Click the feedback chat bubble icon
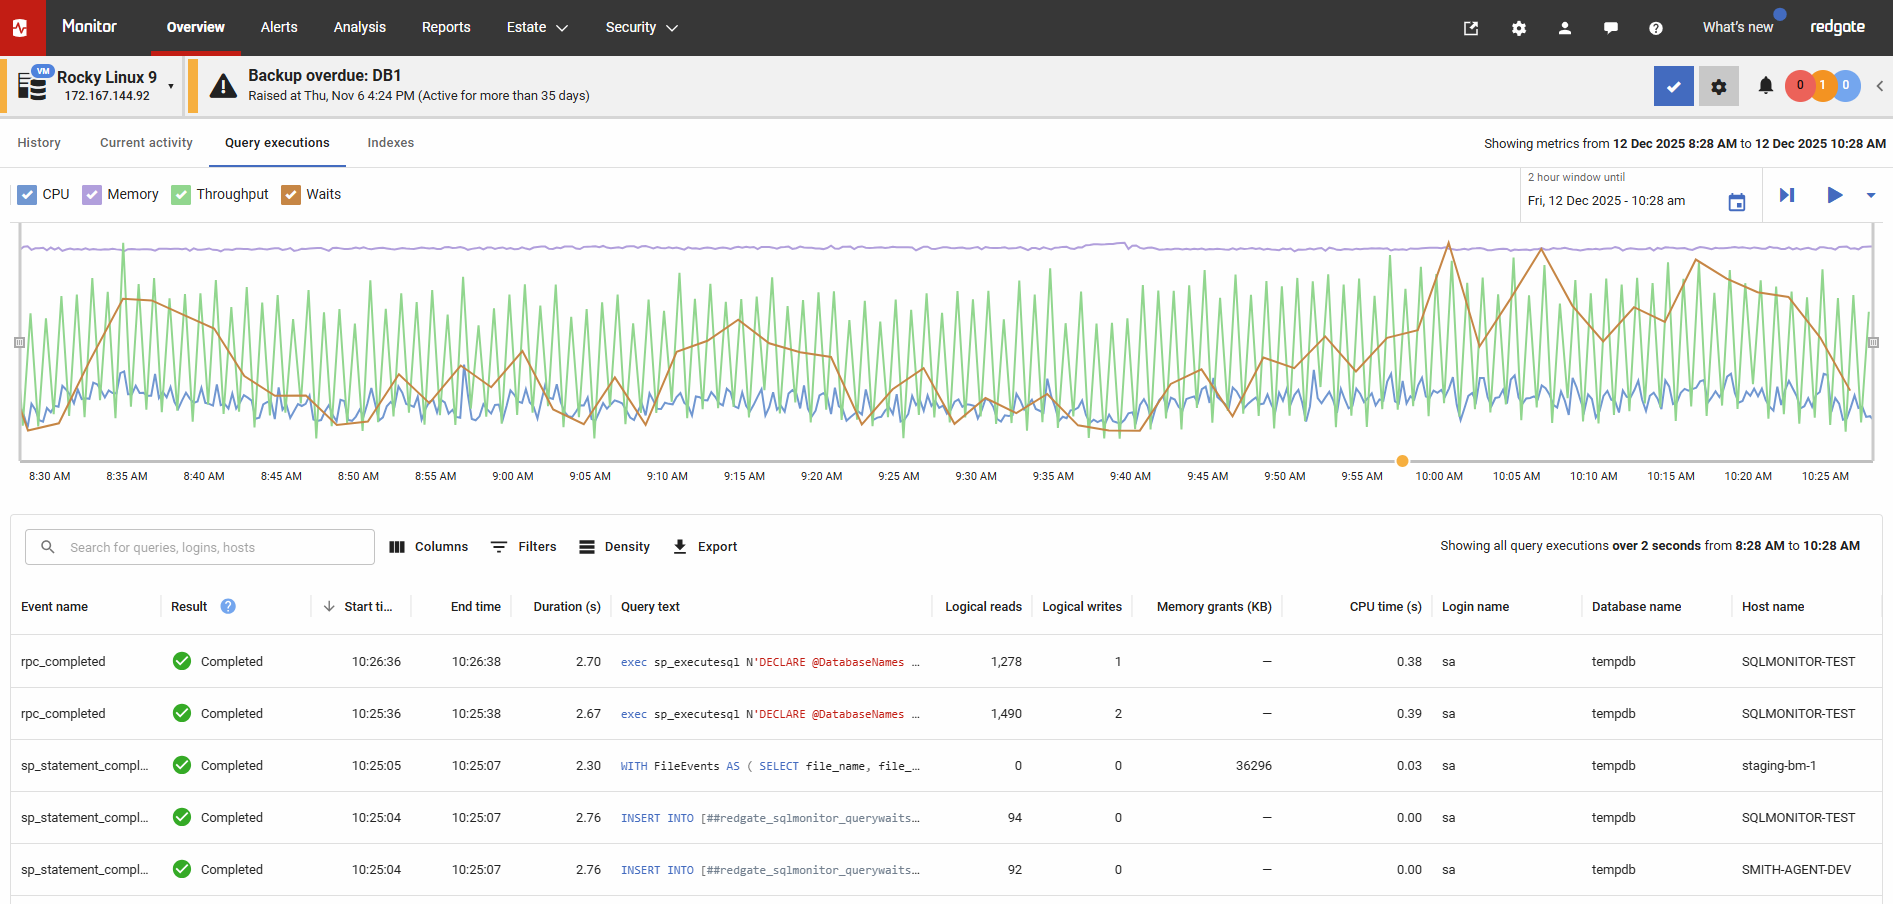1893x904 pixels. (x=1610, y=28)
